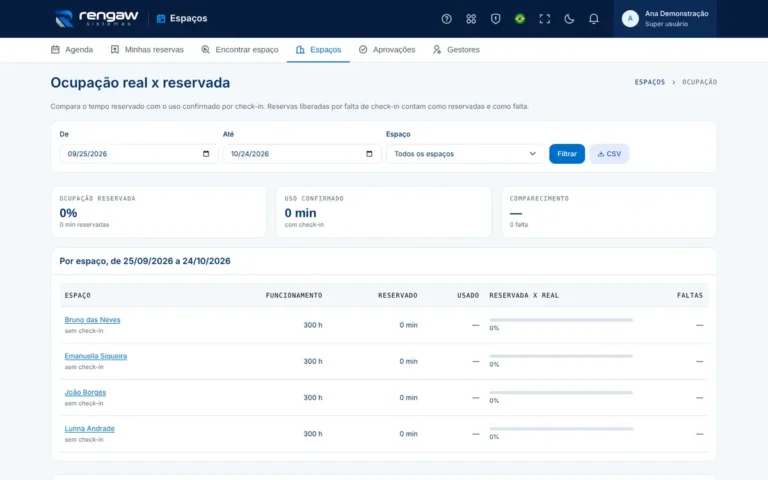Change language via Brazil flag icon
The width and height of the screenshot is (768, 480).
[520, 19]
